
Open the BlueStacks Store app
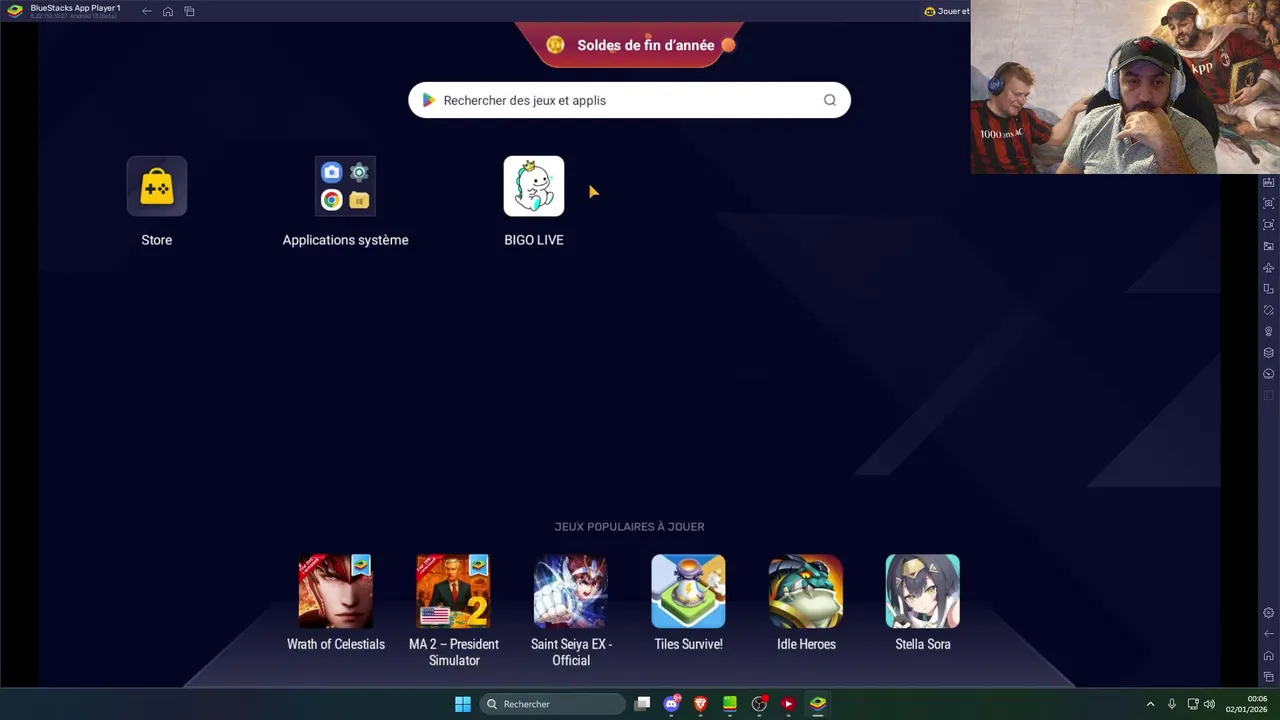157,187
